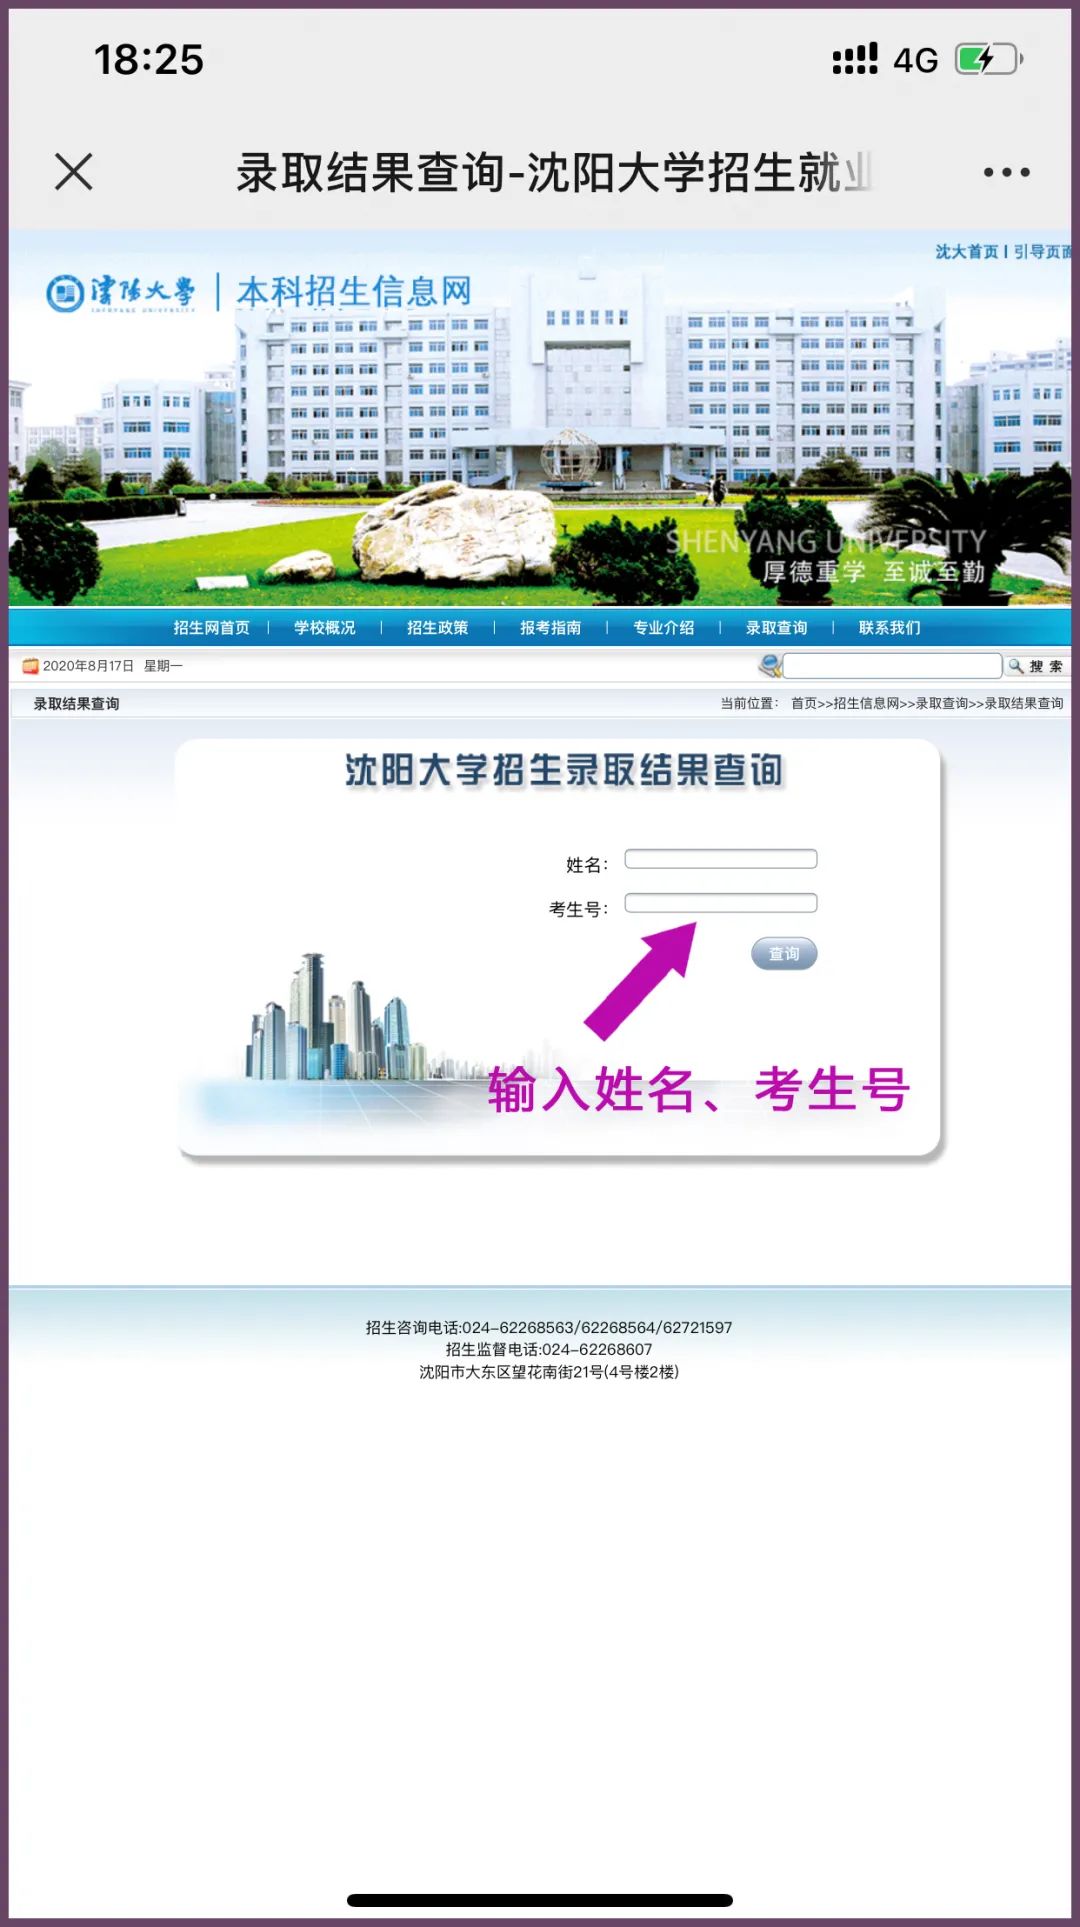Open 联系我们 navigation item
The image size is (1080, 1927).
(890, 628)
